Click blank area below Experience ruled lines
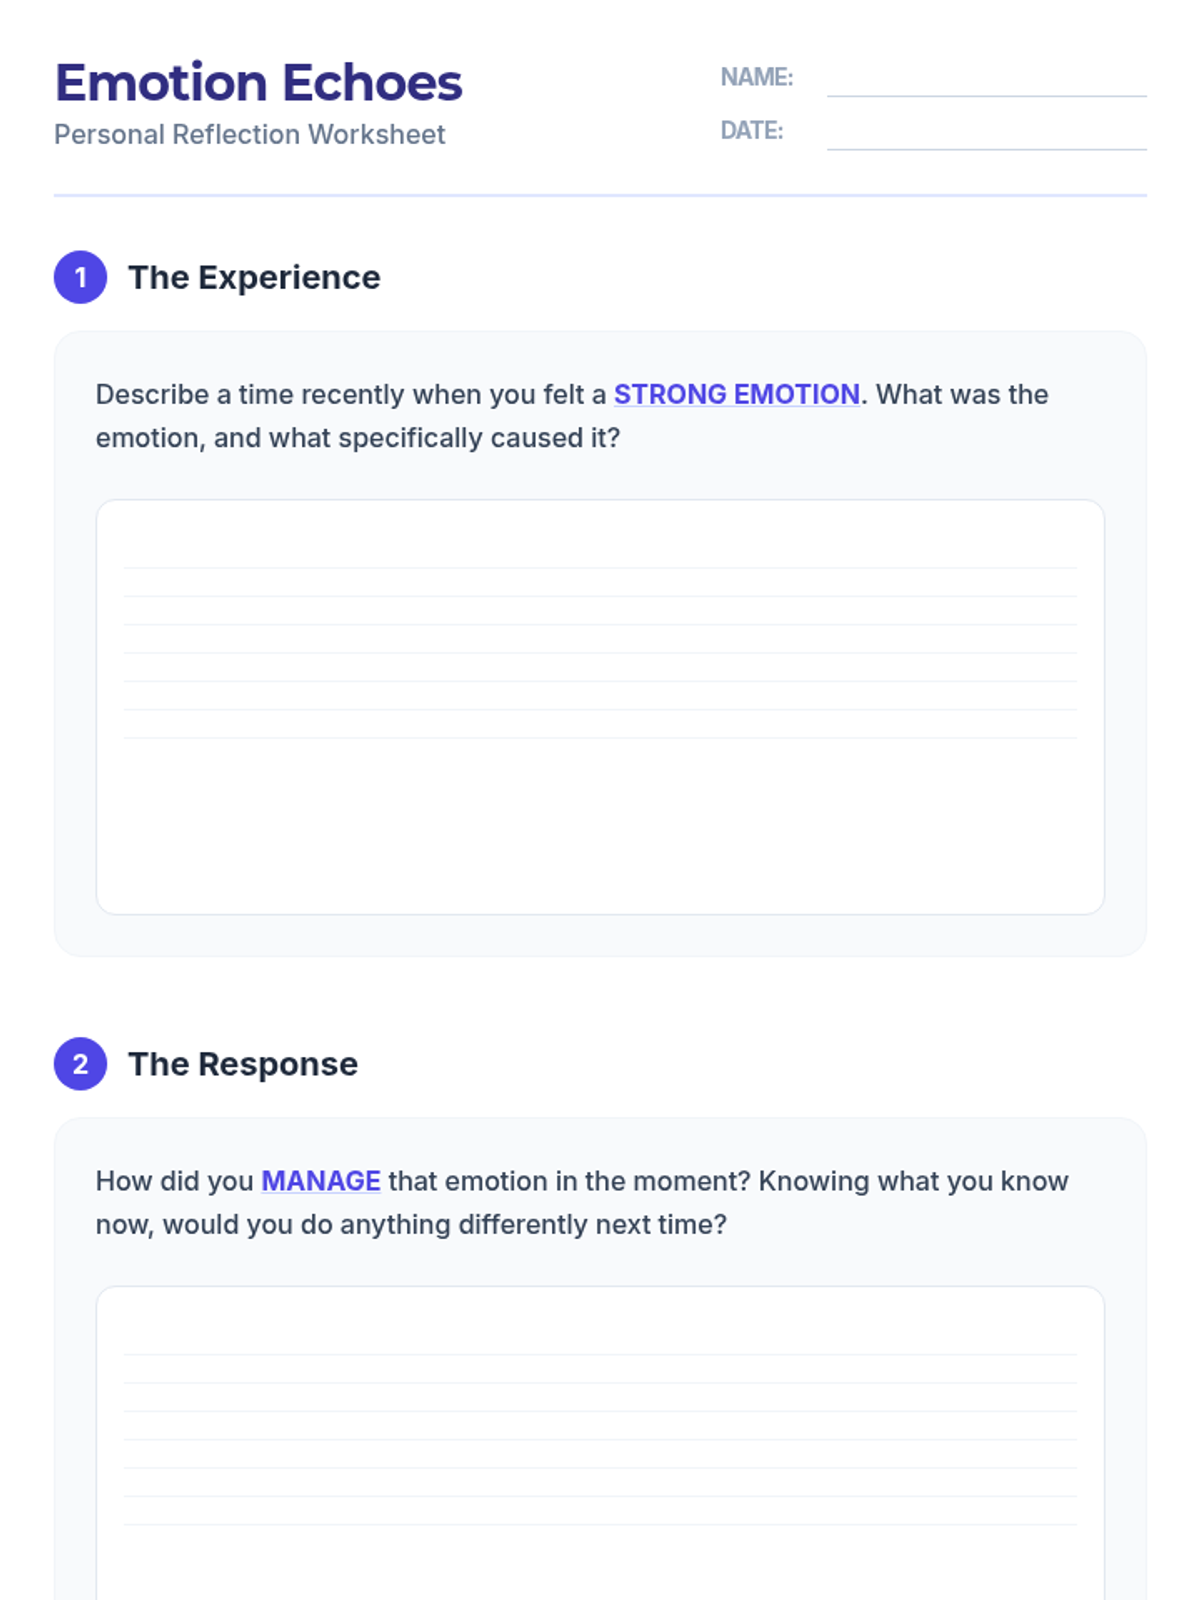This screenshot has height=1600, width=1200. (x=600, y=830)
